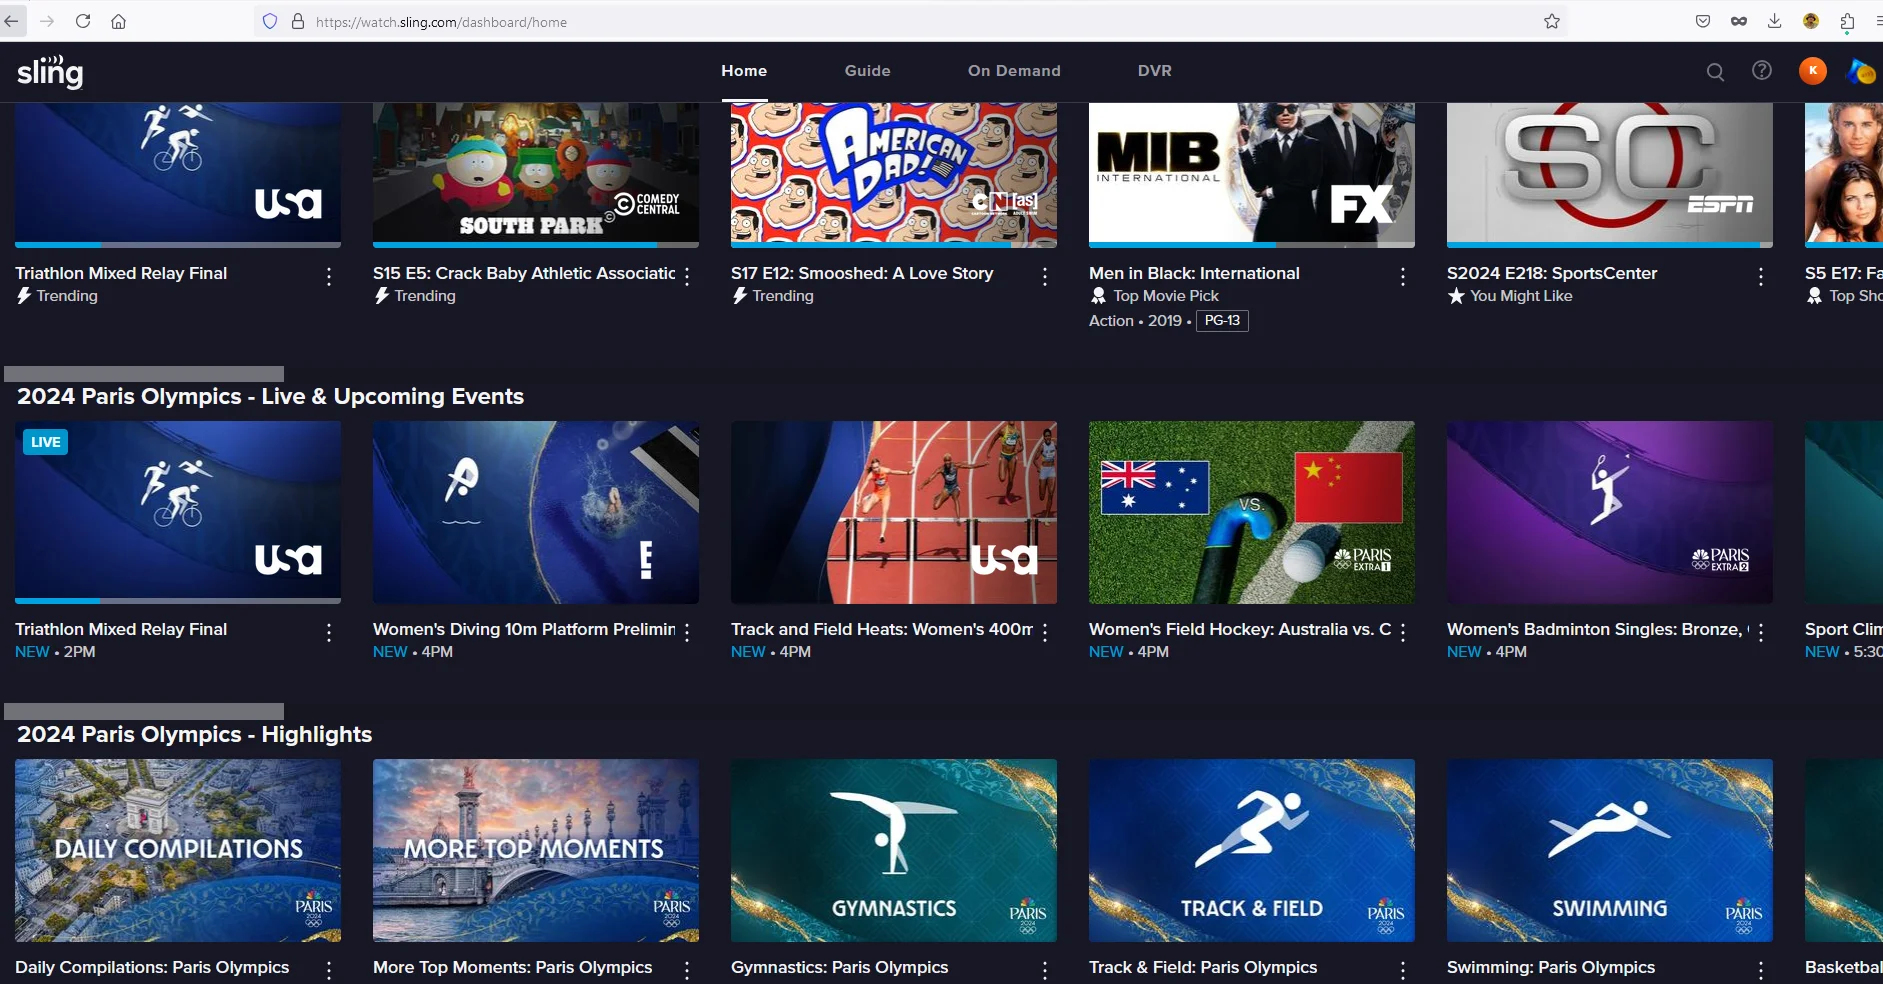This screenshot has height=984, width=1883.
Task: Open the Track & Field highlights thumbnail
Action: (x=1252, y=850)
